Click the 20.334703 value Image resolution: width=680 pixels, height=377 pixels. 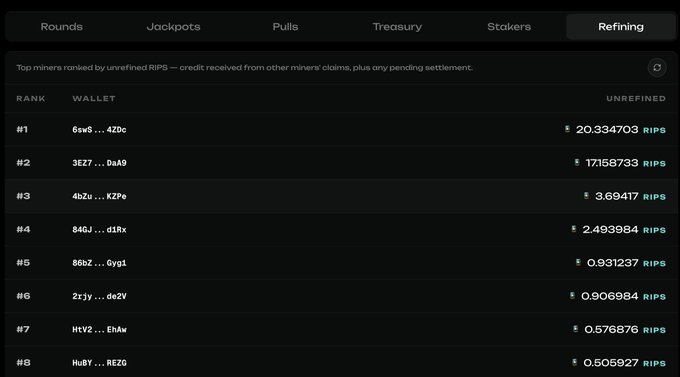(607, 130)
